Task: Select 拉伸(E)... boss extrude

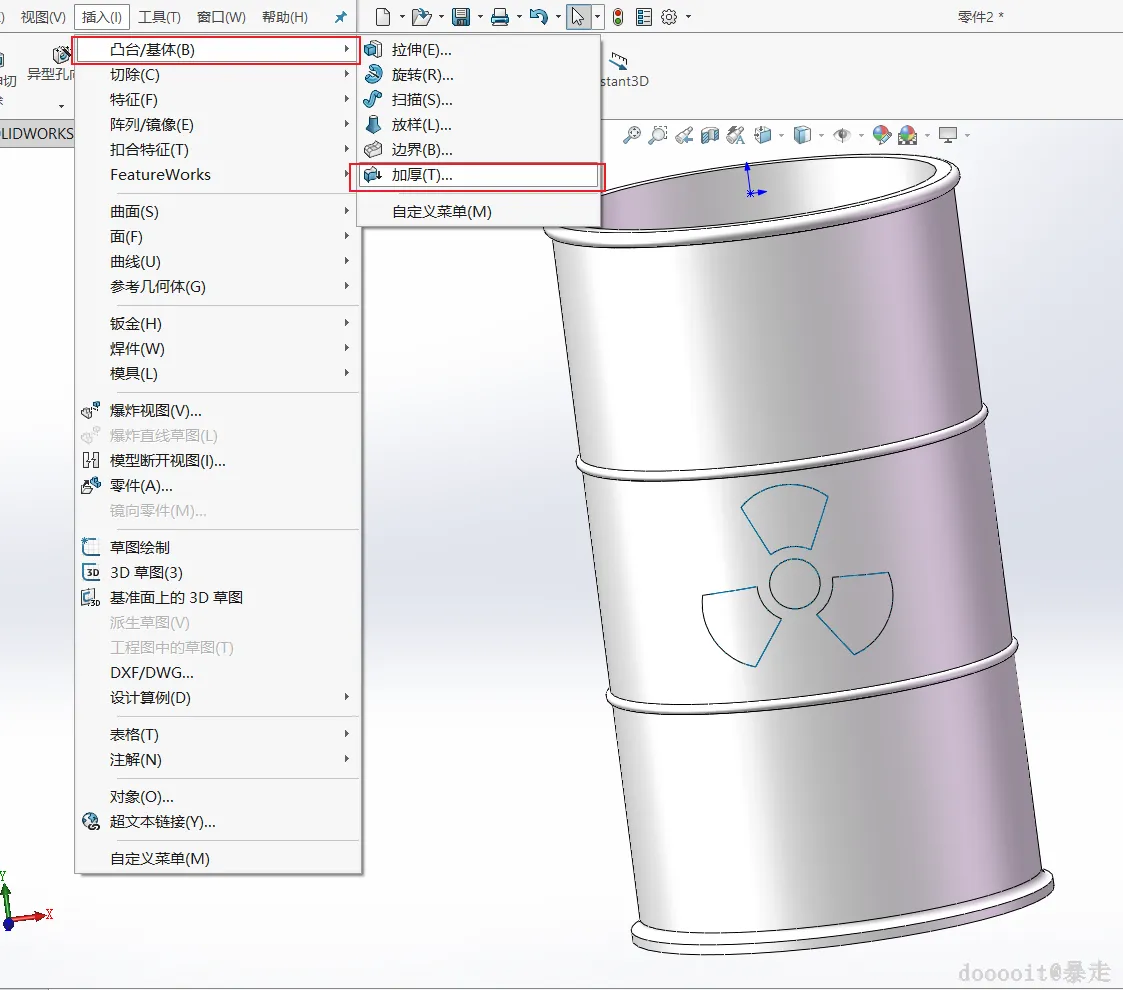Action: tap(421, 50)
